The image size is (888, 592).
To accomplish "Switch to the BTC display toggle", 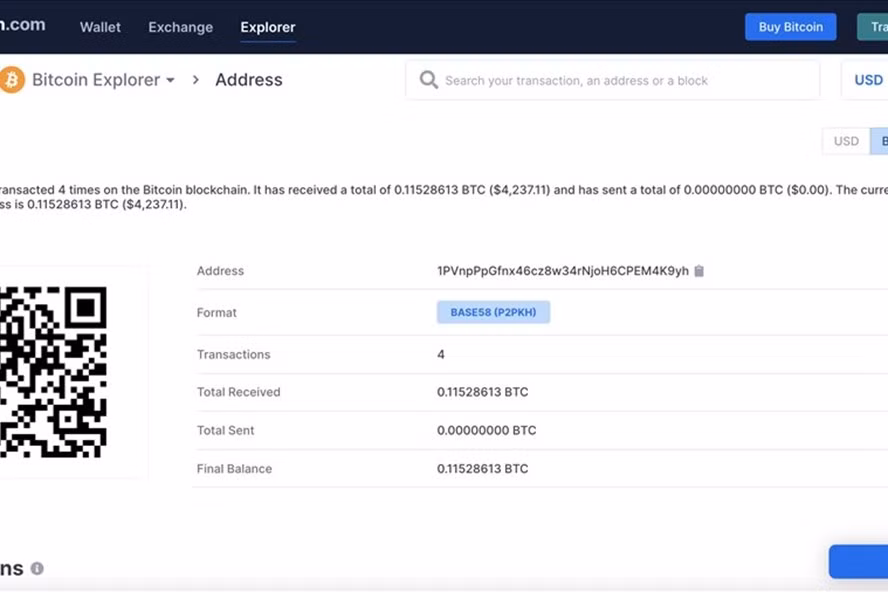I will [880, 141].
